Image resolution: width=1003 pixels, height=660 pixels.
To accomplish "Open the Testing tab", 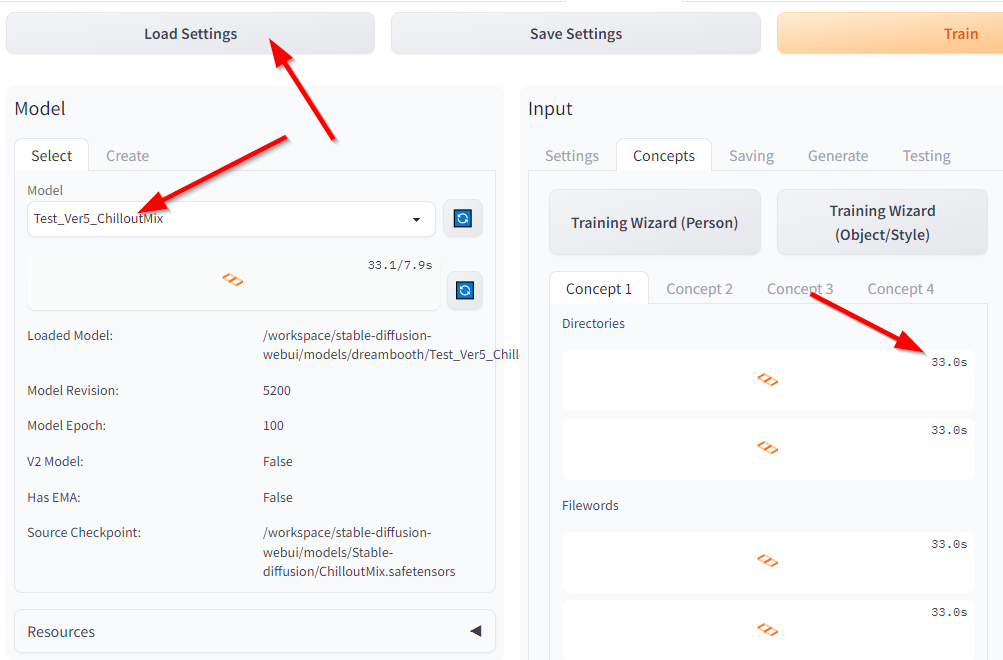I will tap(926, 155).
